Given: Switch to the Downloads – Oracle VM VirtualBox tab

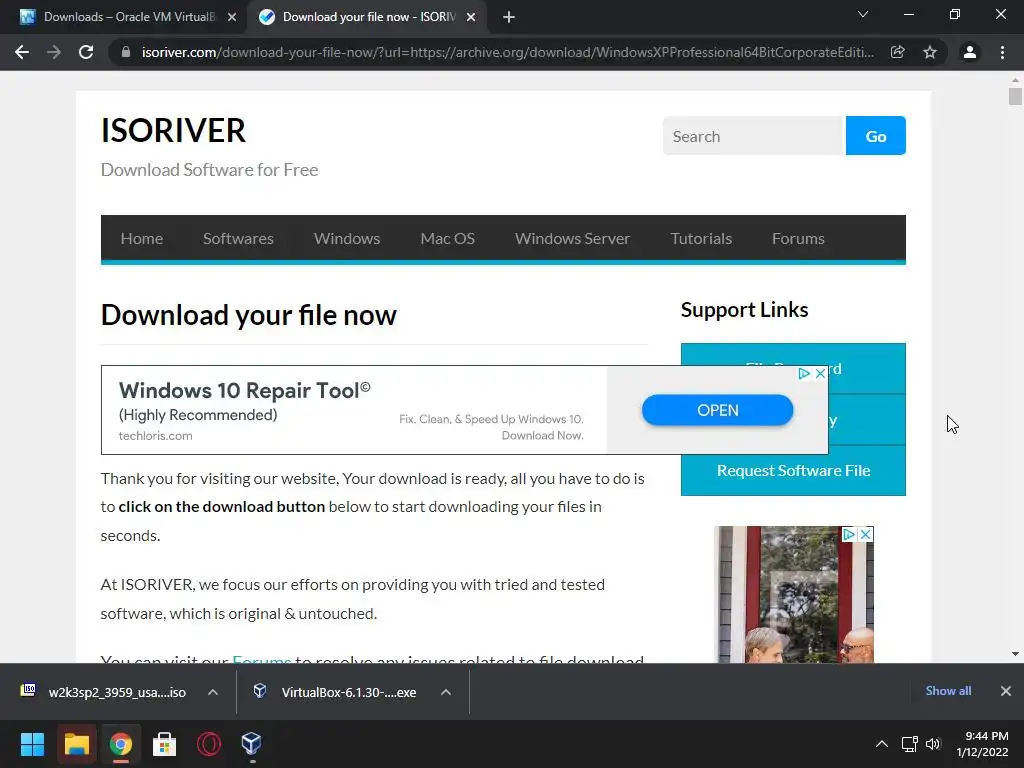Looking at the screenshot, I should pyautogui.click(x=129, y=17).
